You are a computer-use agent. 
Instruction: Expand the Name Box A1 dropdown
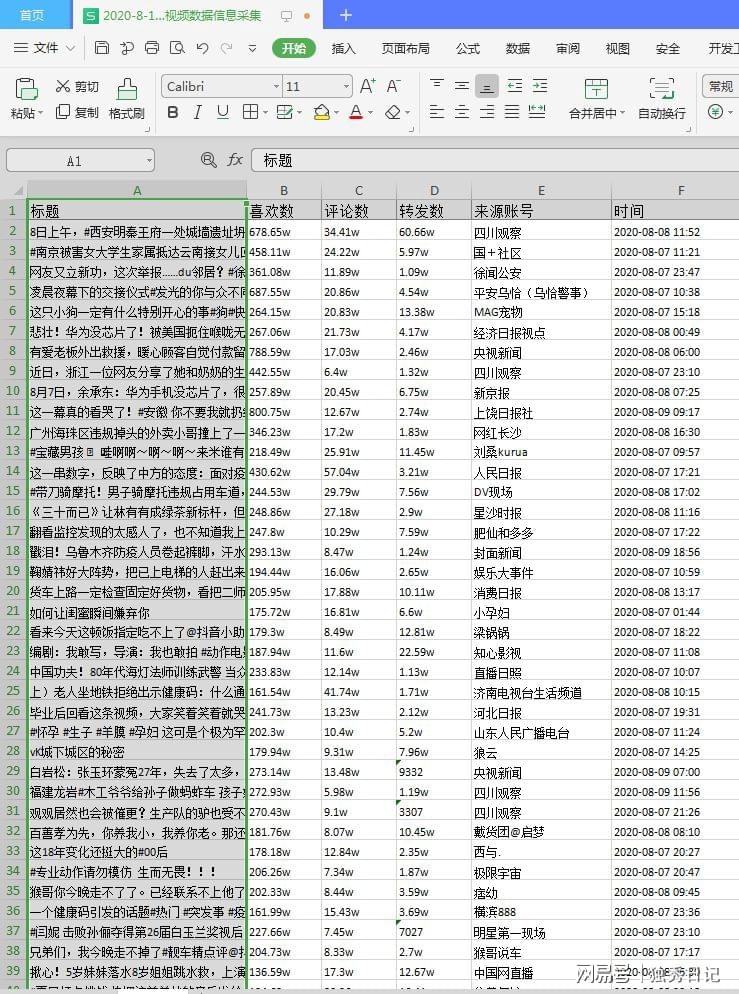(148, 160)
